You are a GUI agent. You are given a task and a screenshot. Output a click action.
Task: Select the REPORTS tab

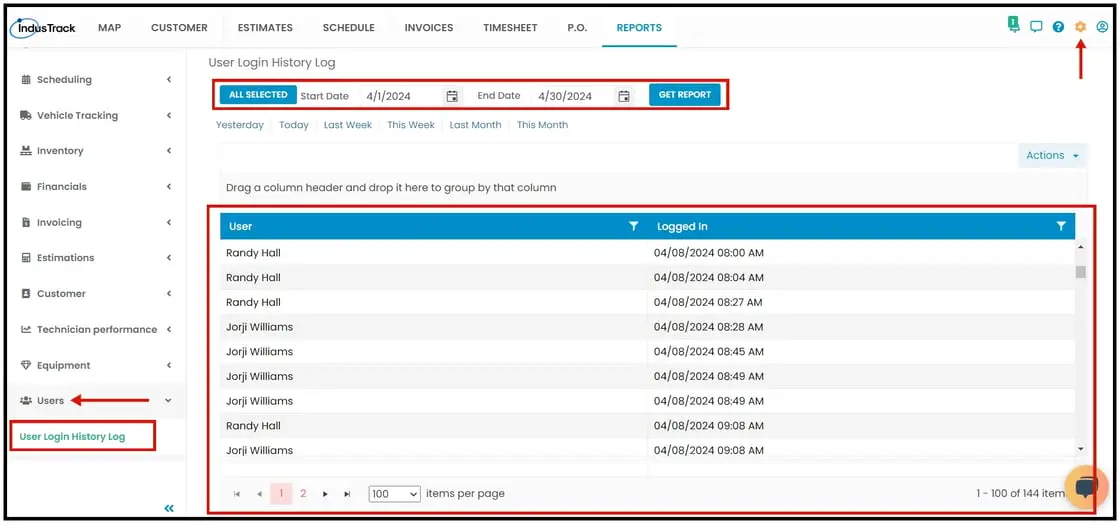639,28
